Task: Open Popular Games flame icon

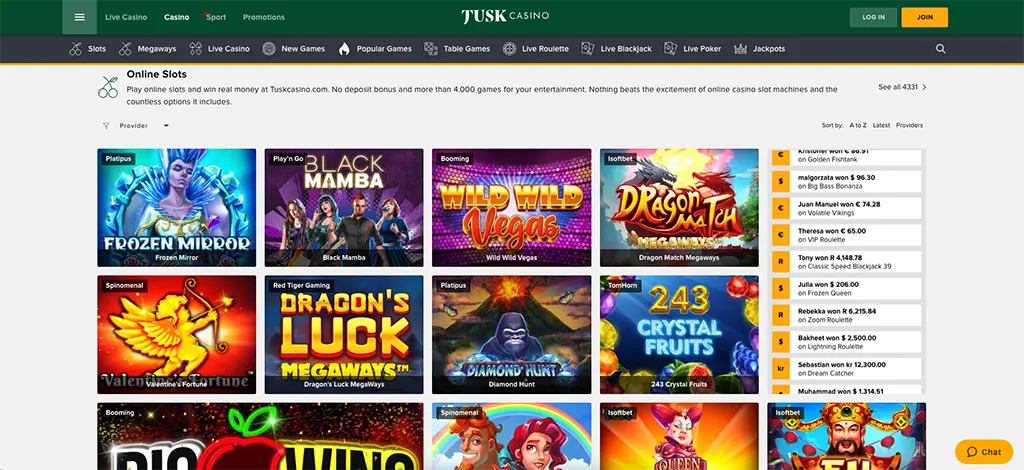Action: [344, 48]
